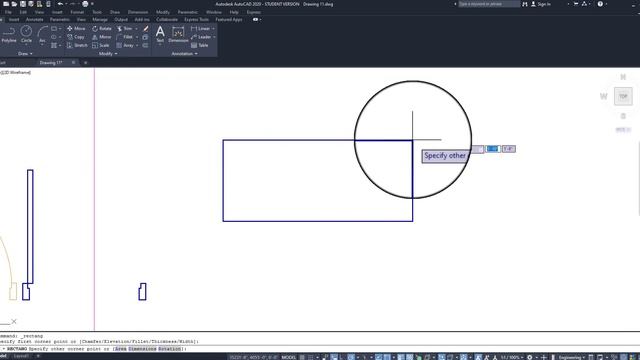Toggle snap mode in status bar

pos(311,357)
